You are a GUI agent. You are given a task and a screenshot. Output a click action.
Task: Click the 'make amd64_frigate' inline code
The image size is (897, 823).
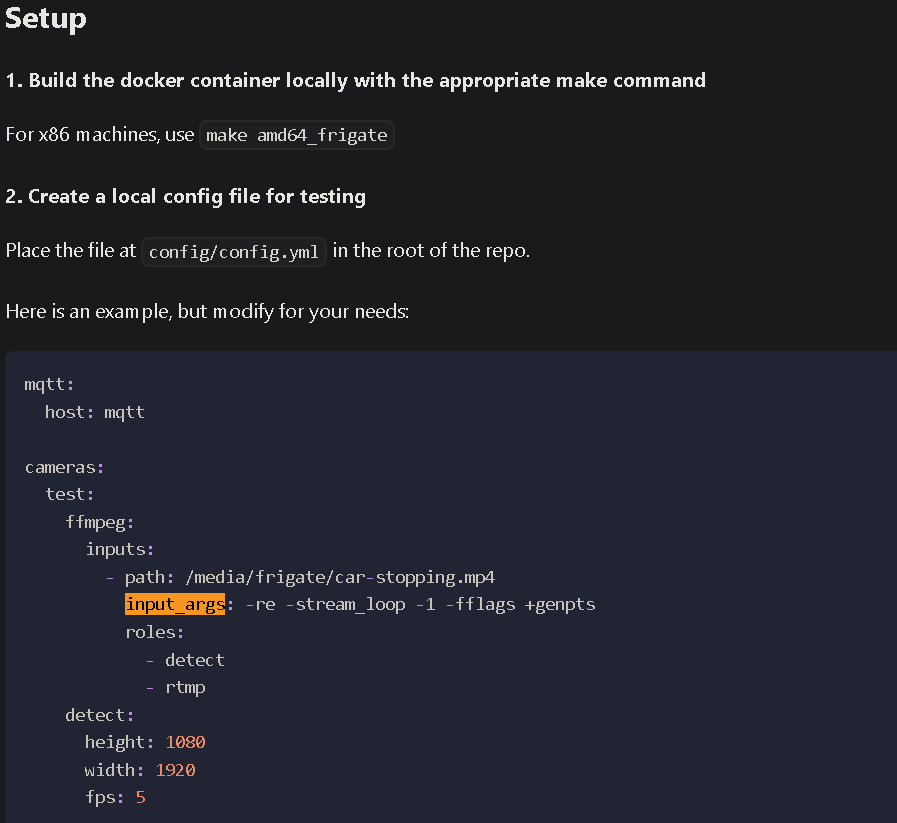(296, 135)
